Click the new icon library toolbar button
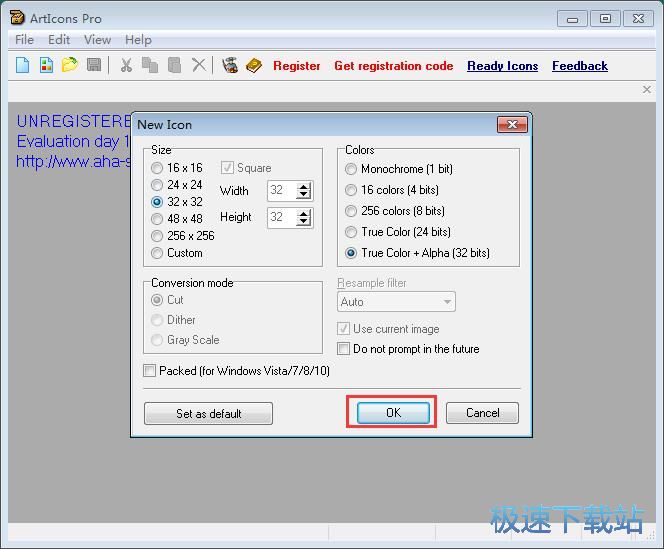Viewport: 664px width, 549px height. point(46,66)
